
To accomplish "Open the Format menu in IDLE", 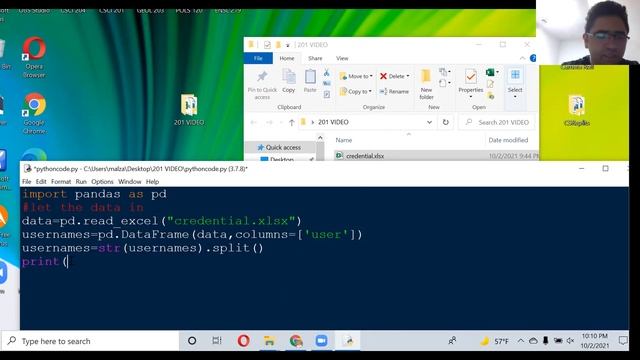I will coord(61,182).
